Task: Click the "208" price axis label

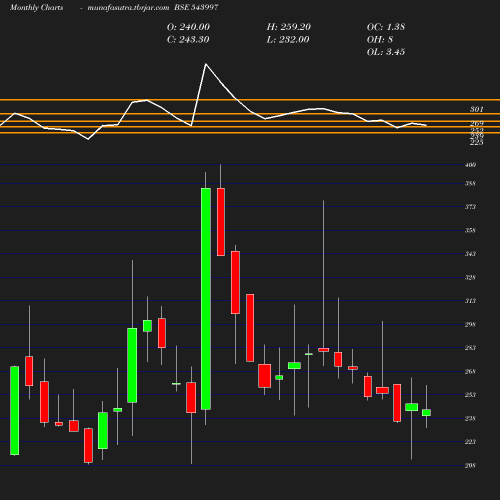Action: point(470,465)
